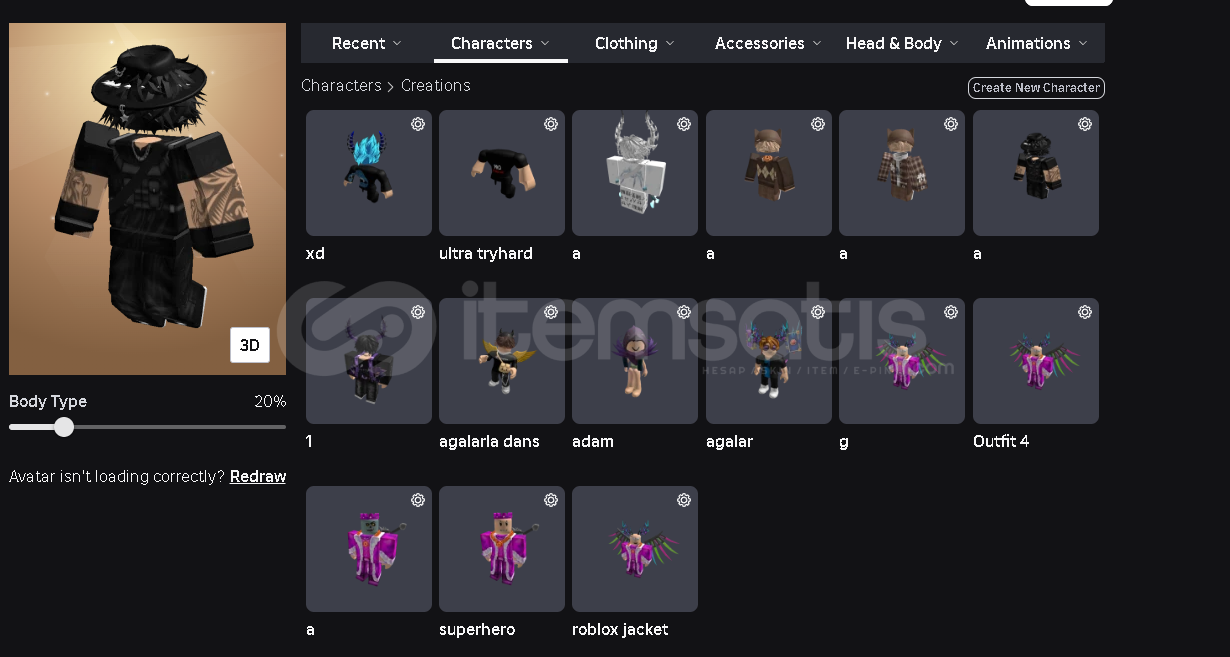Open settings gear on adam outfit
This screenshot has height=657, width=1230.
tap(684, 312)
